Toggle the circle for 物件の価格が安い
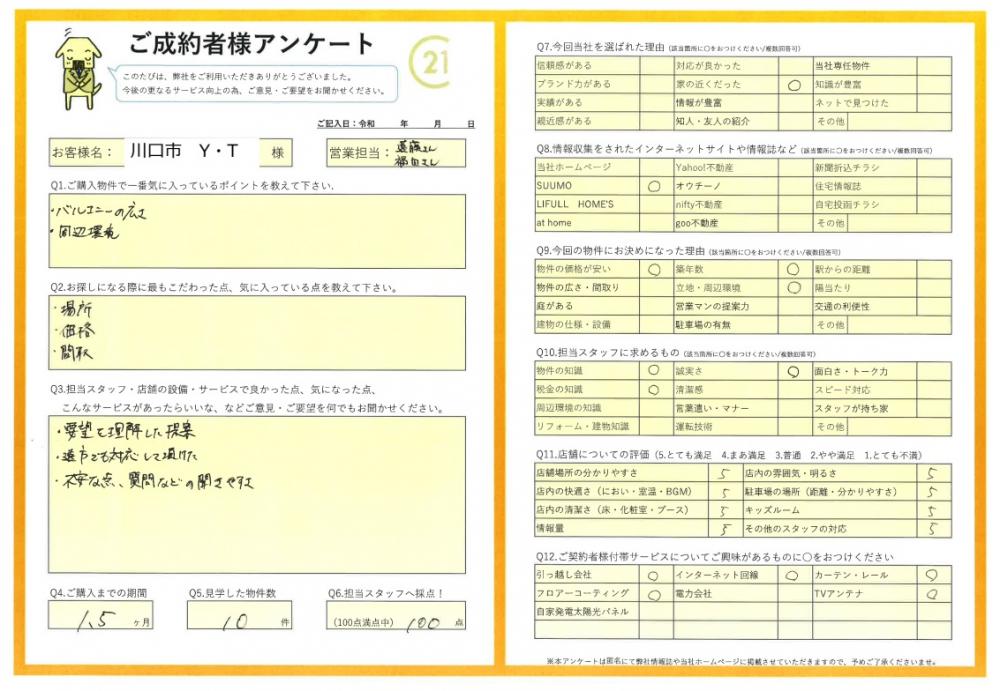Image resolution: width=1000 pixels, height=691 pixels. (654, 269)
